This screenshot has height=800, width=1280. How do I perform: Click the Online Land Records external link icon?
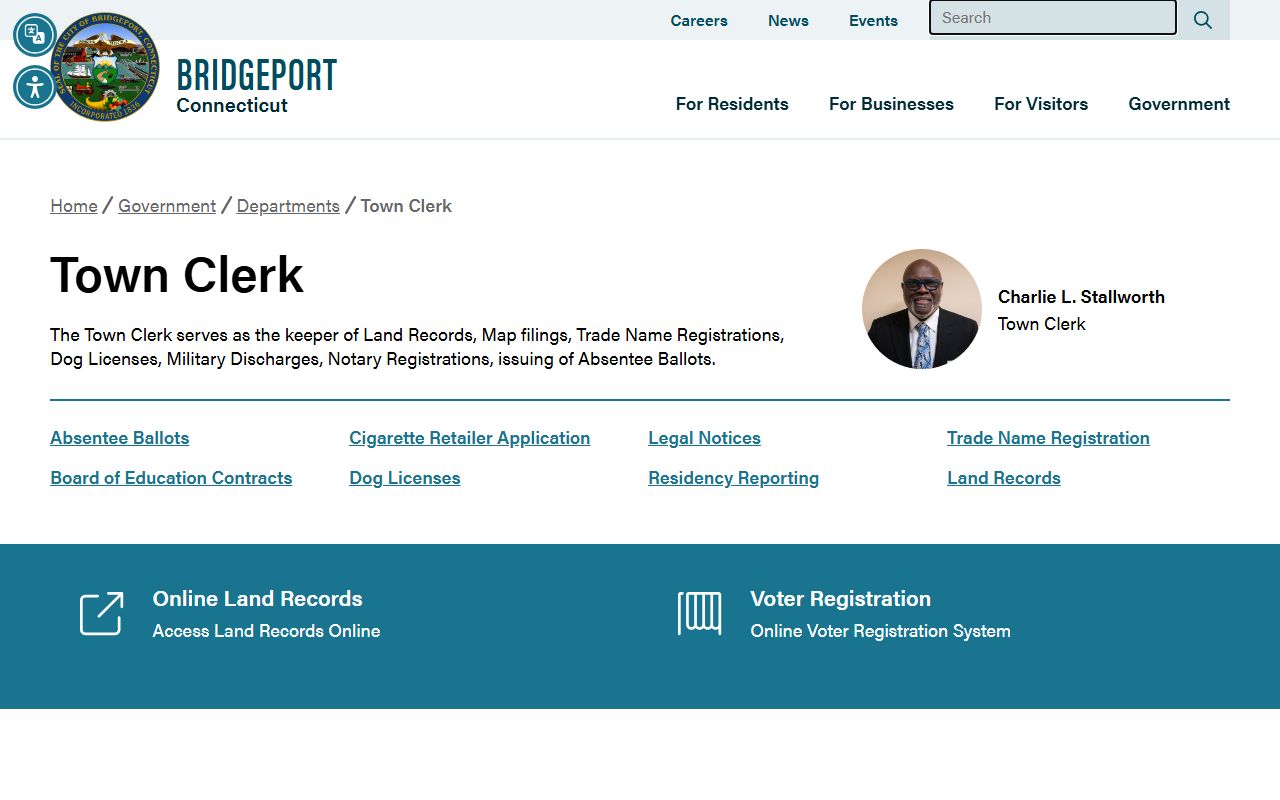click(x=101, y=613)
